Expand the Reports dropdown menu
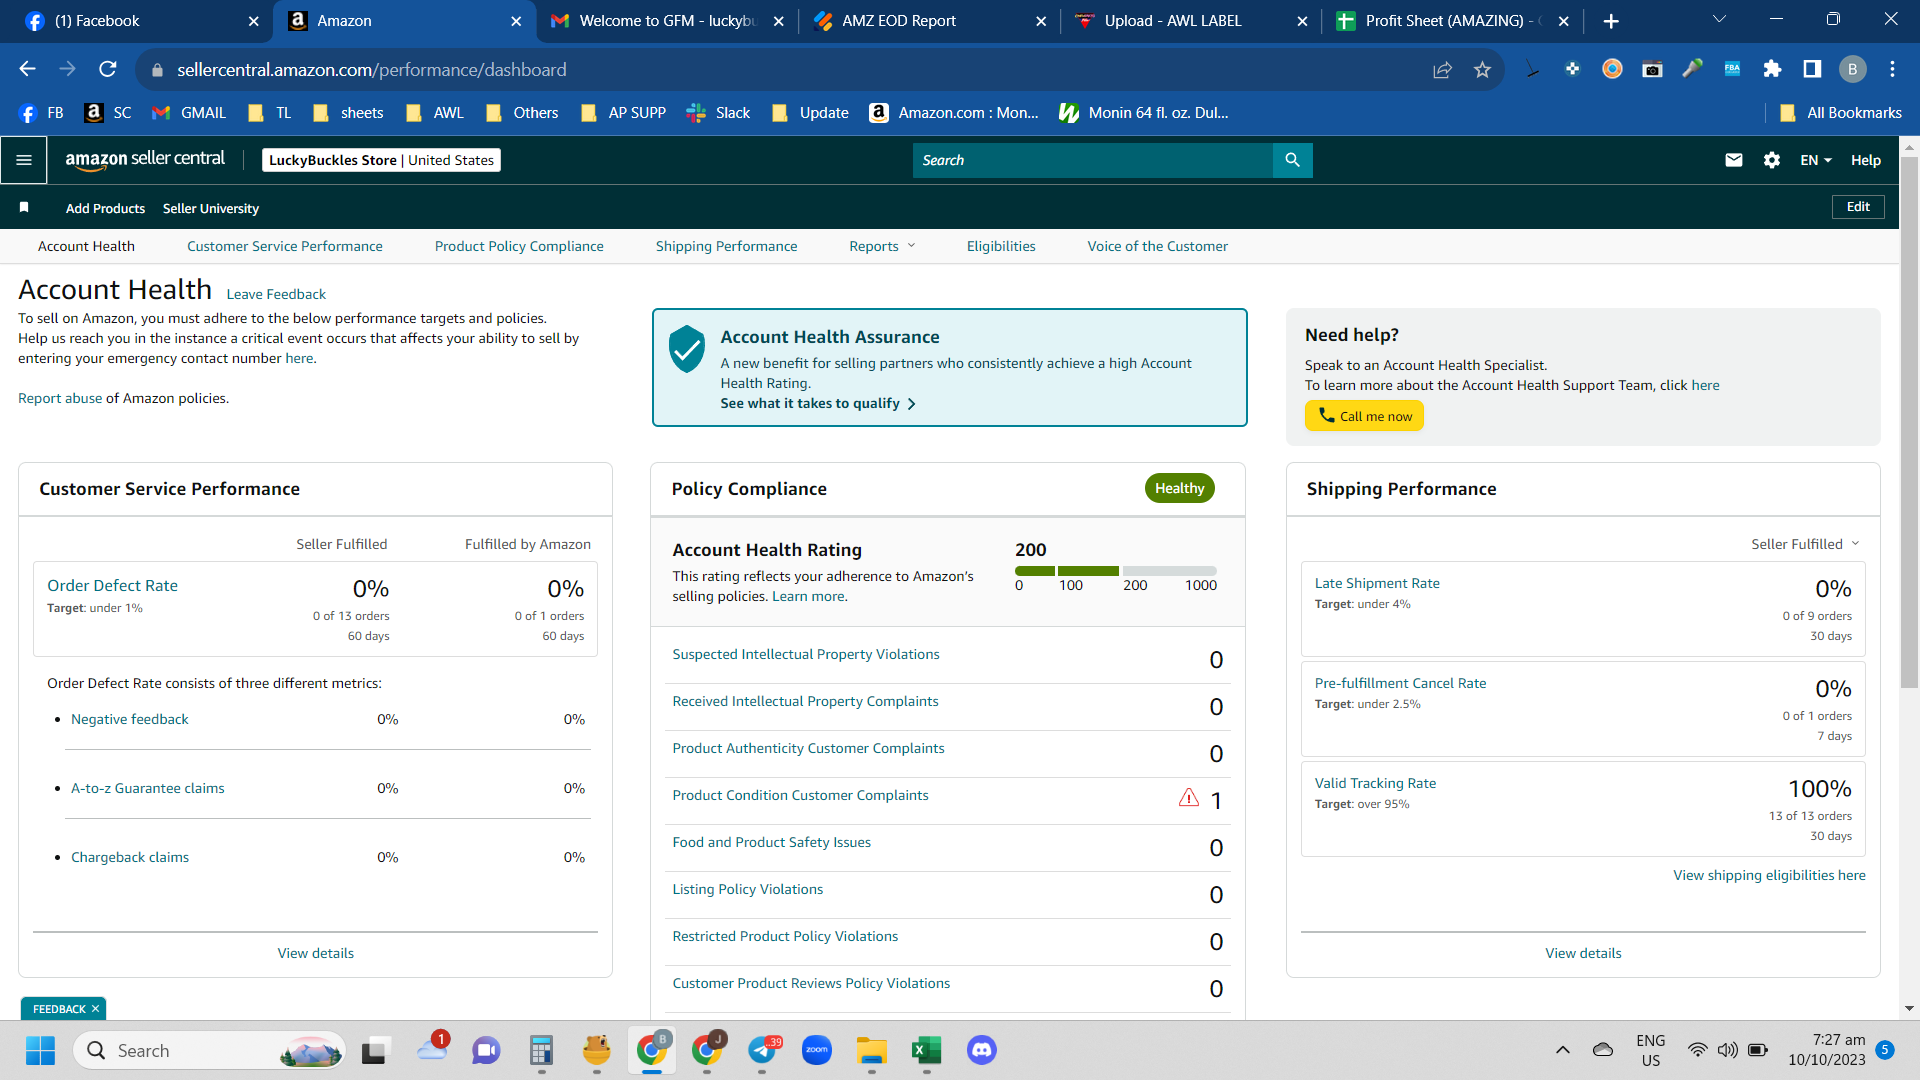 (882, 246)
